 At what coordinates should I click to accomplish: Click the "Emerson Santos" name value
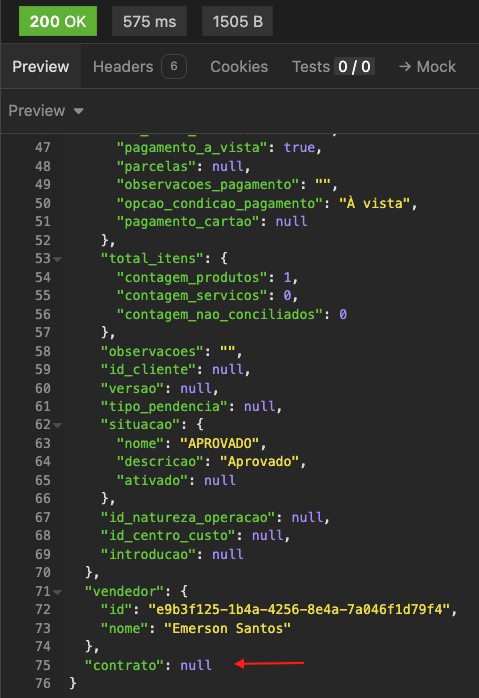click(x=227, y=629)
